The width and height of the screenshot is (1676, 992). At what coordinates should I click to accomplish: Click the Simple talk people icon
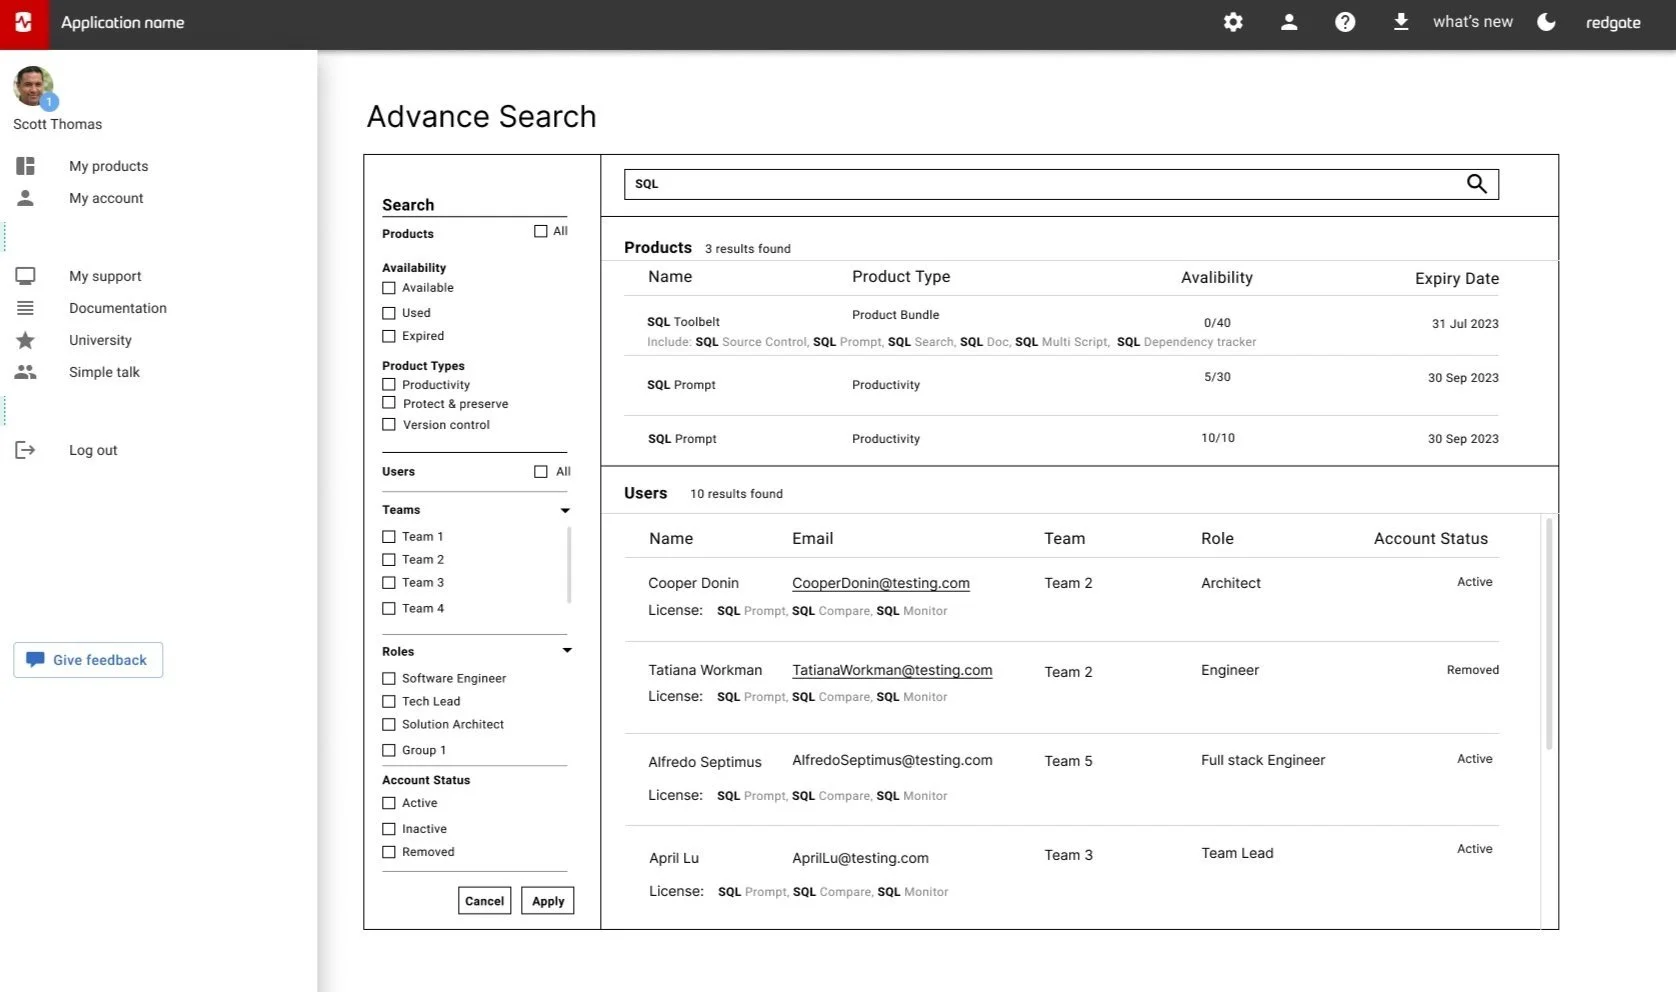click(26, 372)
